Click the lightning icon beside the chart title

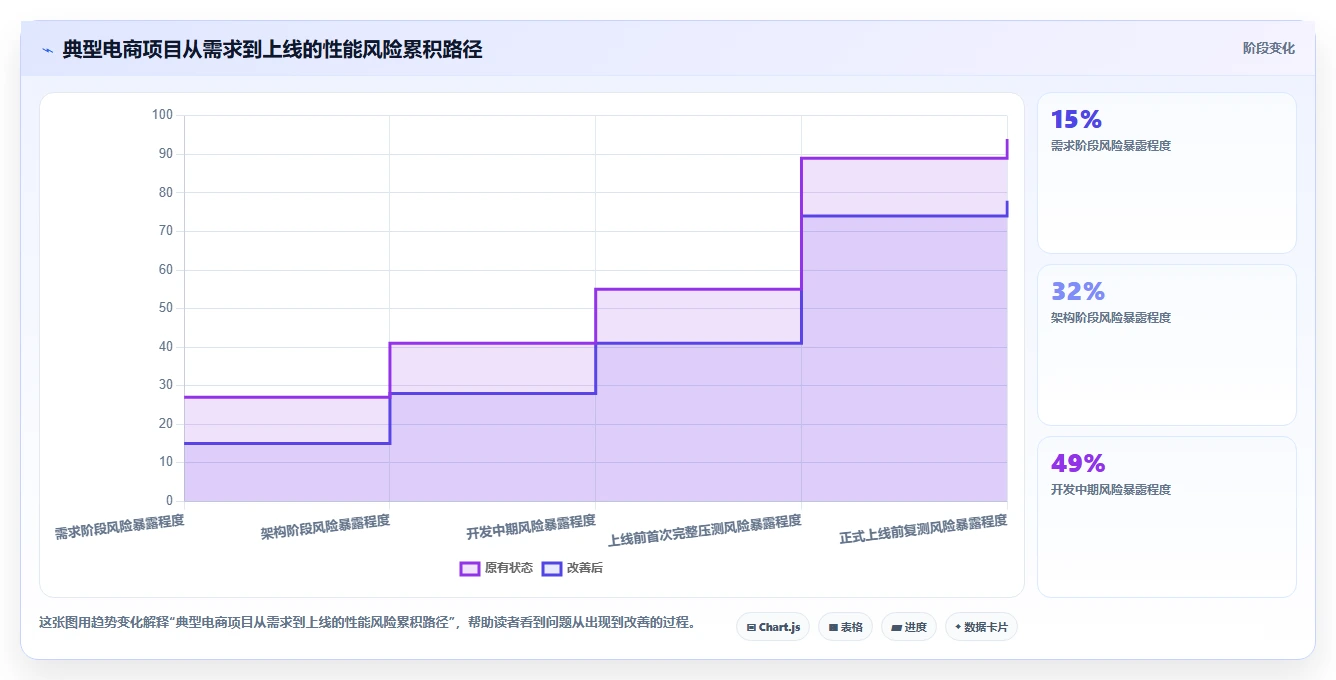tap(47, 50)
